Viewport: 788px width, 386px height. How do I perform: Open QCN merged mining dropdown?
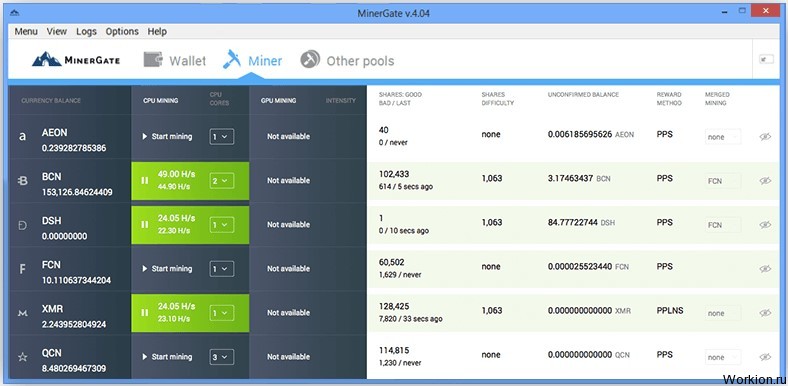pos(723,357)
